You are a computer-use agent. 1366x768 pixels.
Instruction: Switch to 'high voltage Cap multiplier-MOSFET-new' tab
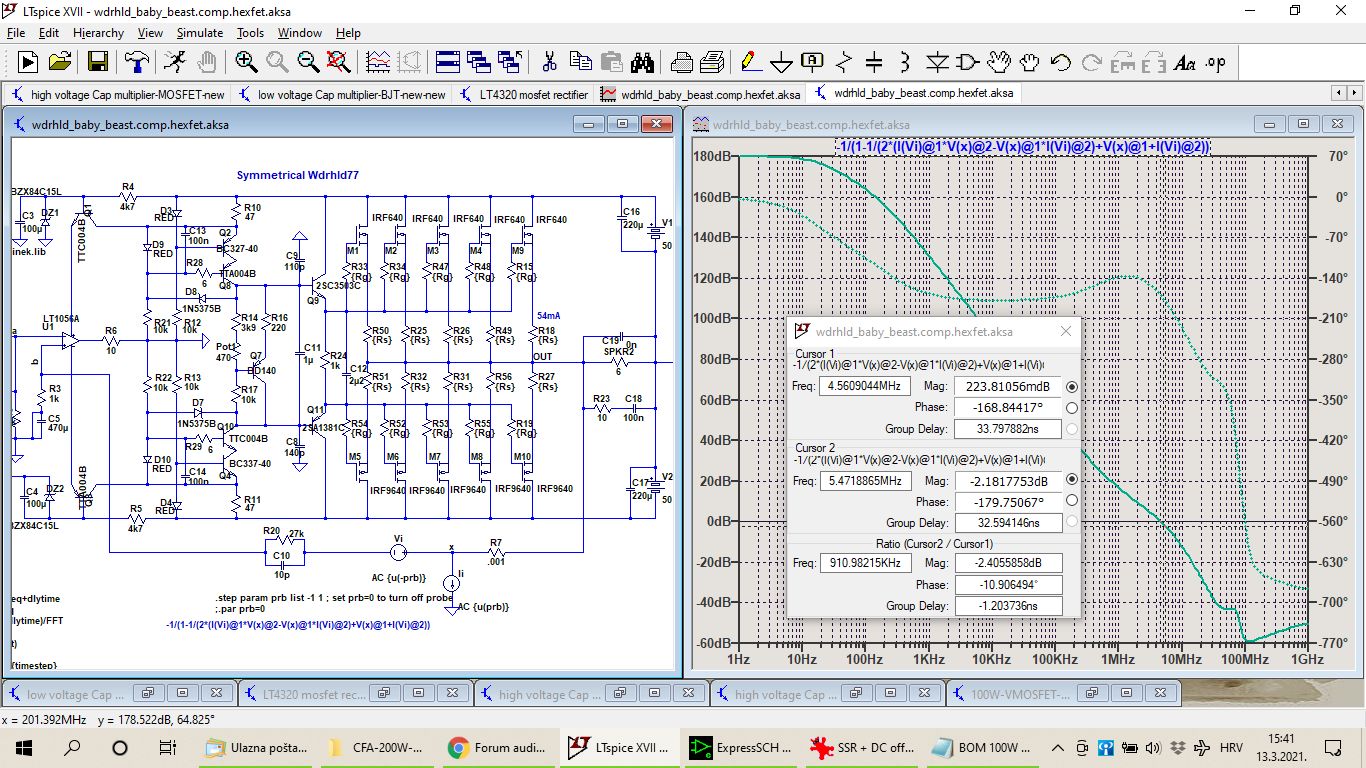click(x=119, y=94)
